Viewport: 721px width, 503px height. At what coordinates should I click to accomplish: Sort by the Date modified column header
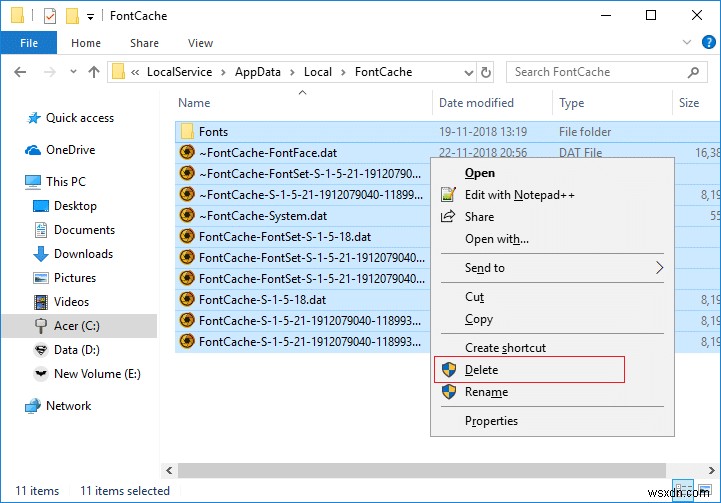coord(476,103)
